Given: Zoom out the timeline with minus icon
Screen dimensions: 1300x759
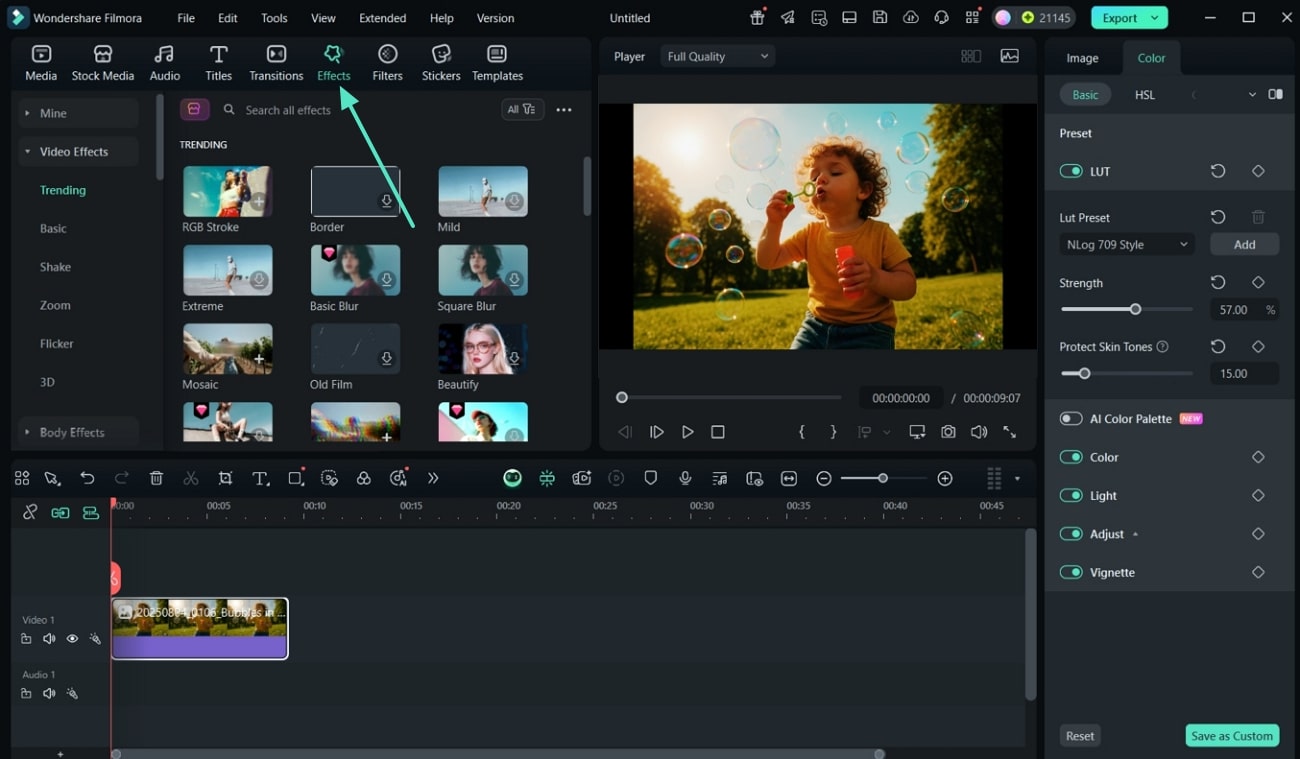Looking at the screenshot, I should [824, 479].
